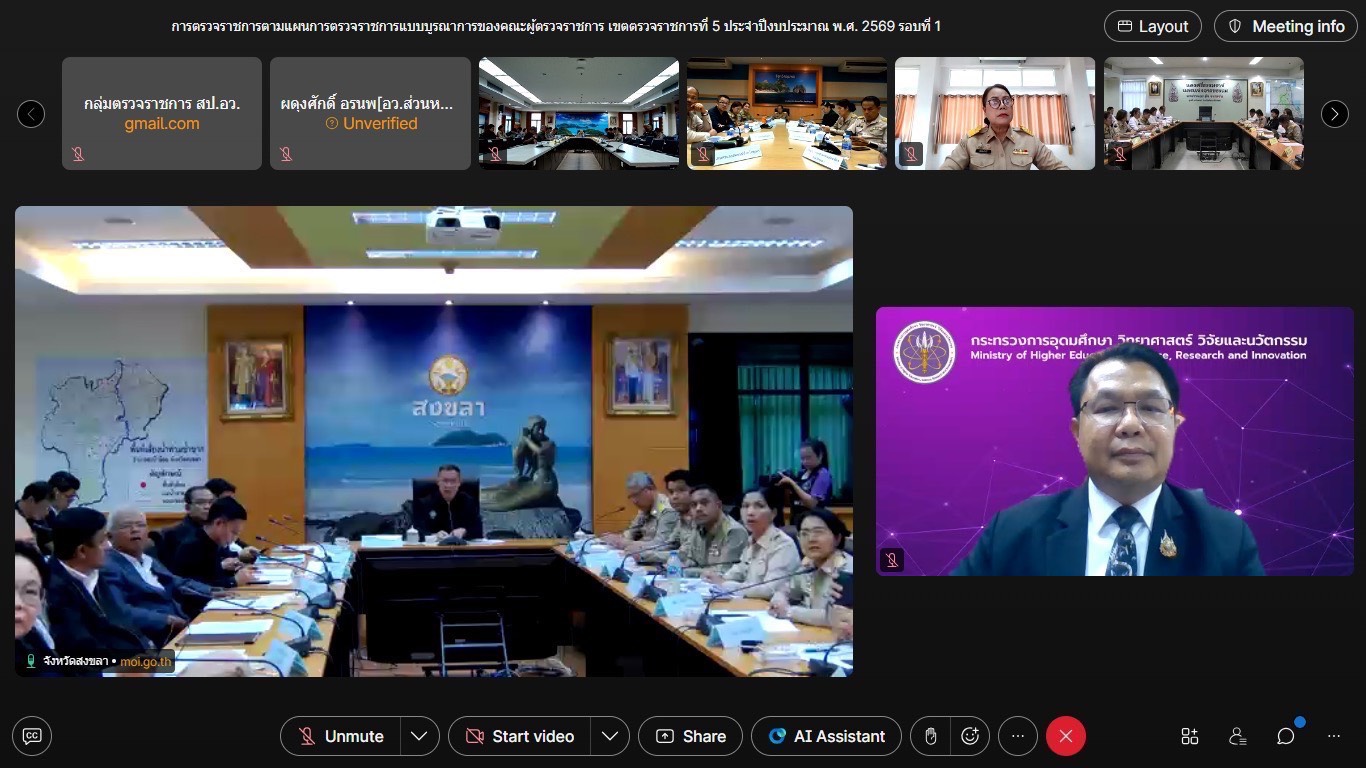Expand the video options arrow beside Start video
This screenshot has width=1366, height=768.
pos(609,736)
